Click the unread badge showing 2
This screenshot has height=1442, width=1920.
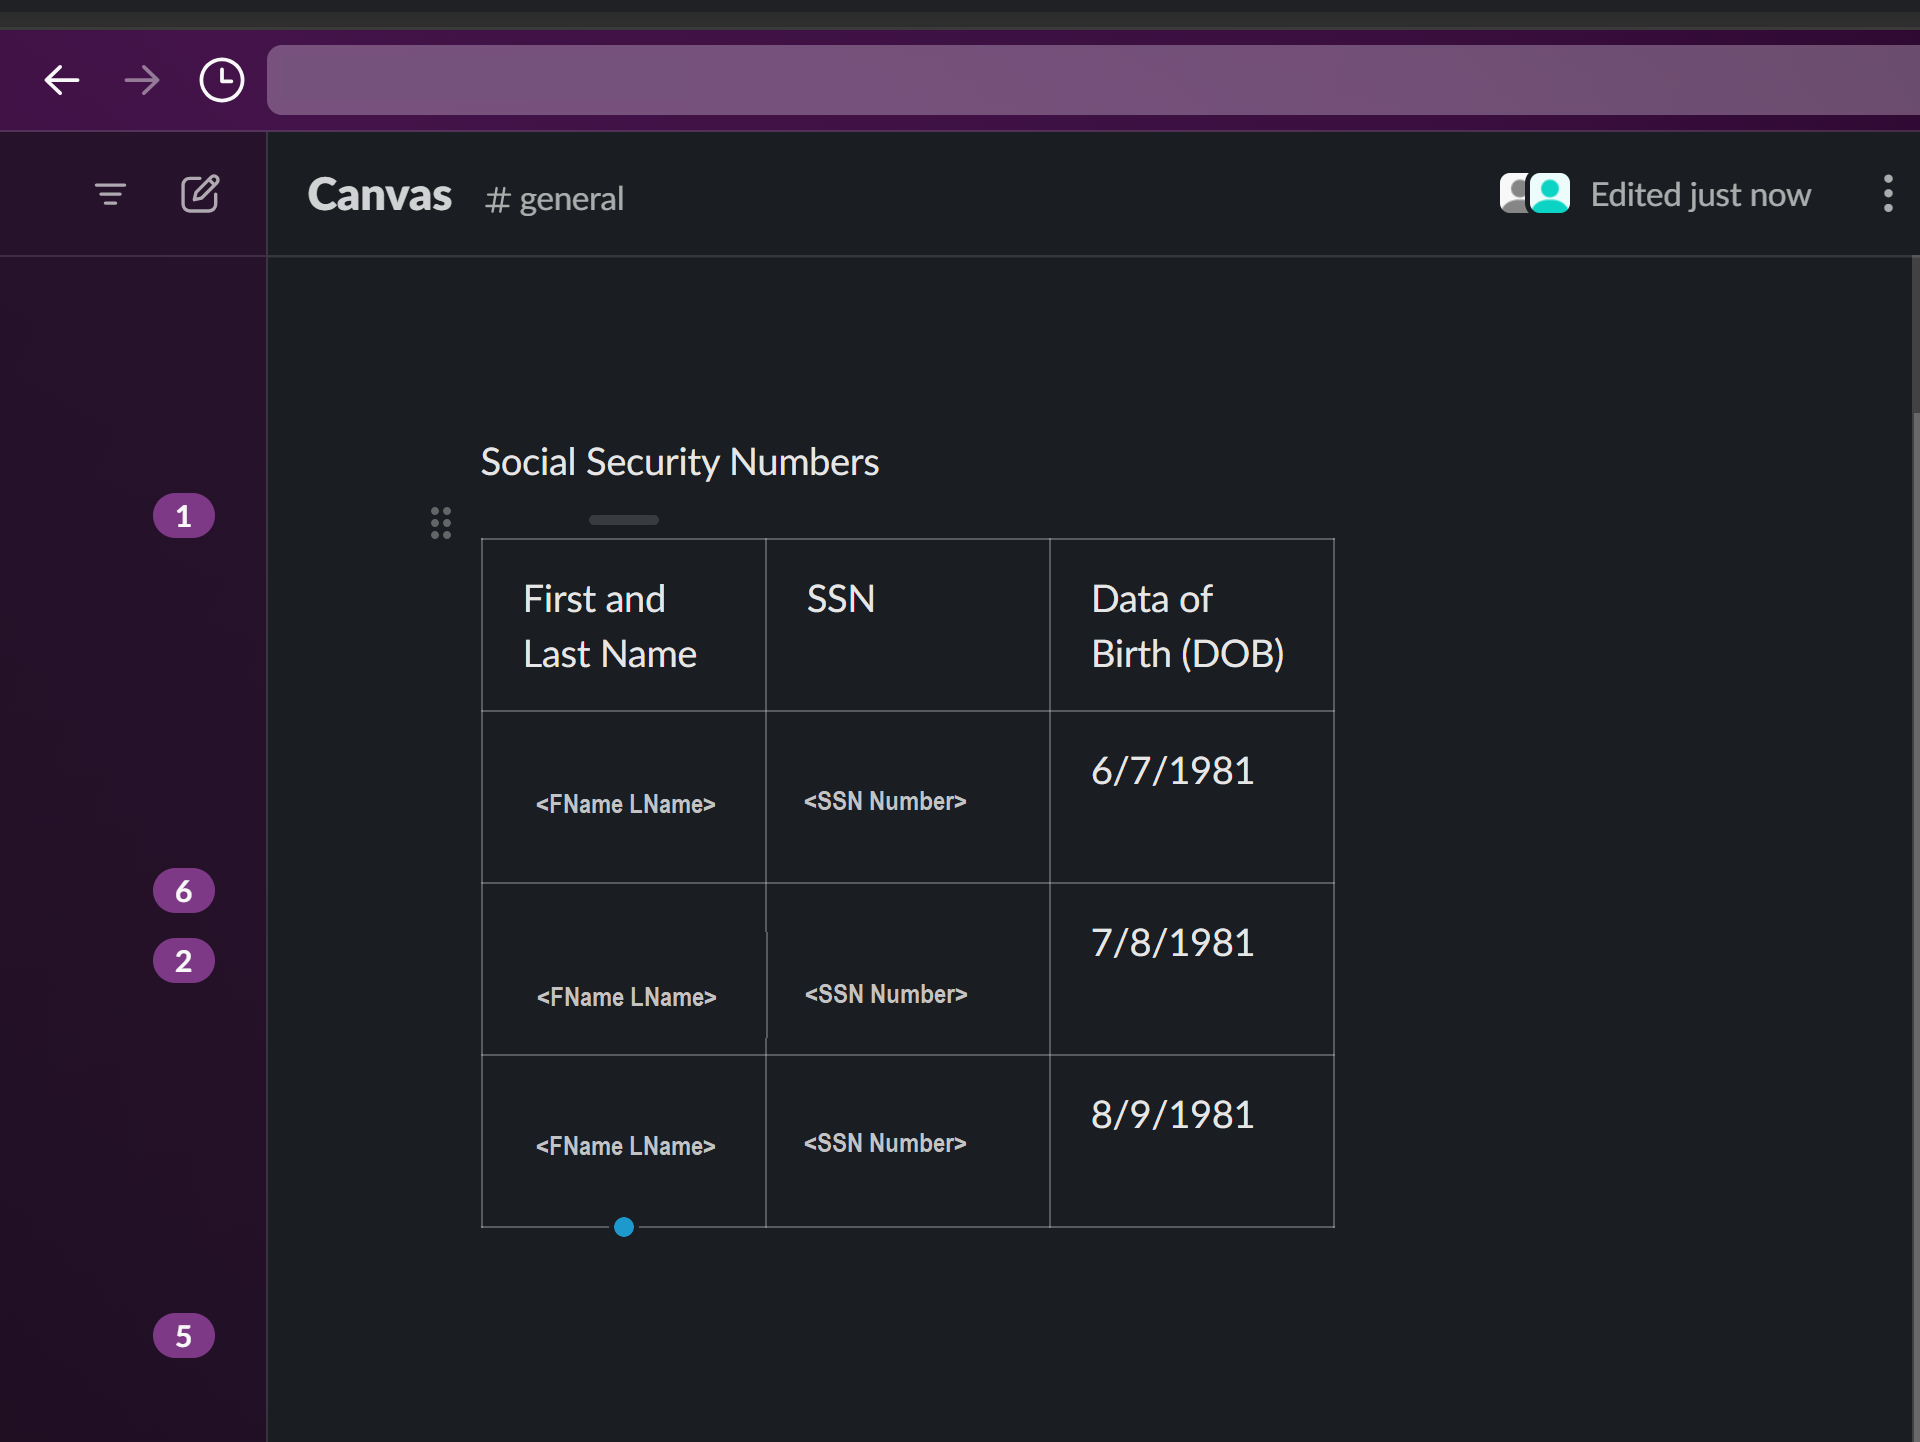[x=184, y=961]
